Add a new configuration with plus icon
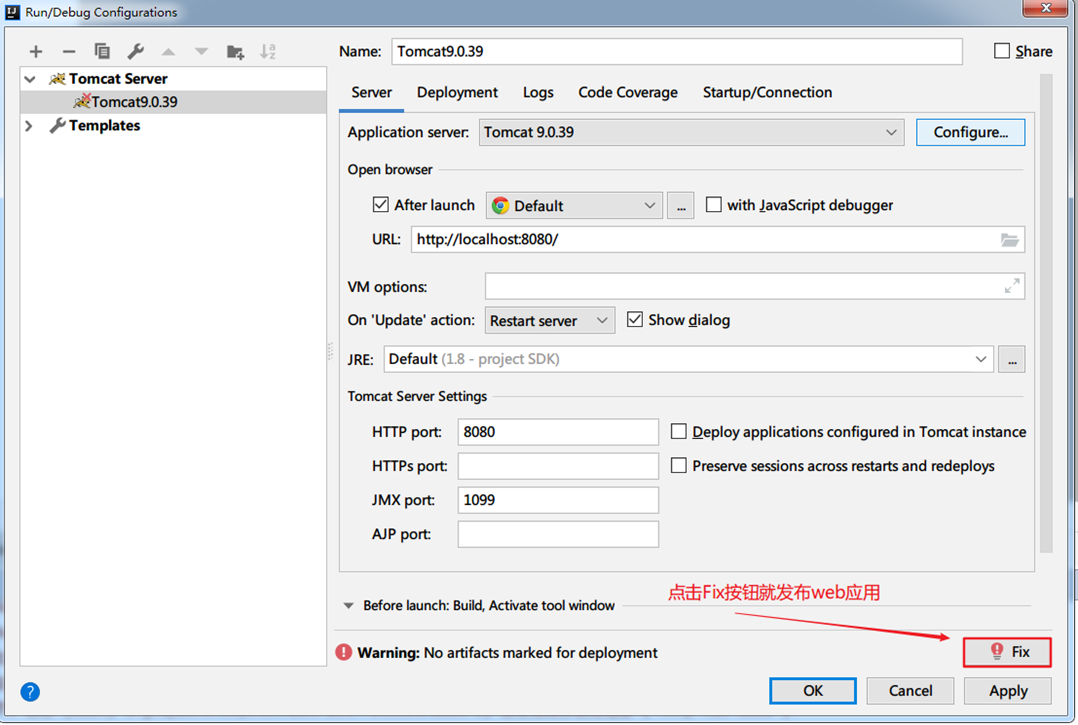This screenshot has height=725, width=1078. point(36,52)
